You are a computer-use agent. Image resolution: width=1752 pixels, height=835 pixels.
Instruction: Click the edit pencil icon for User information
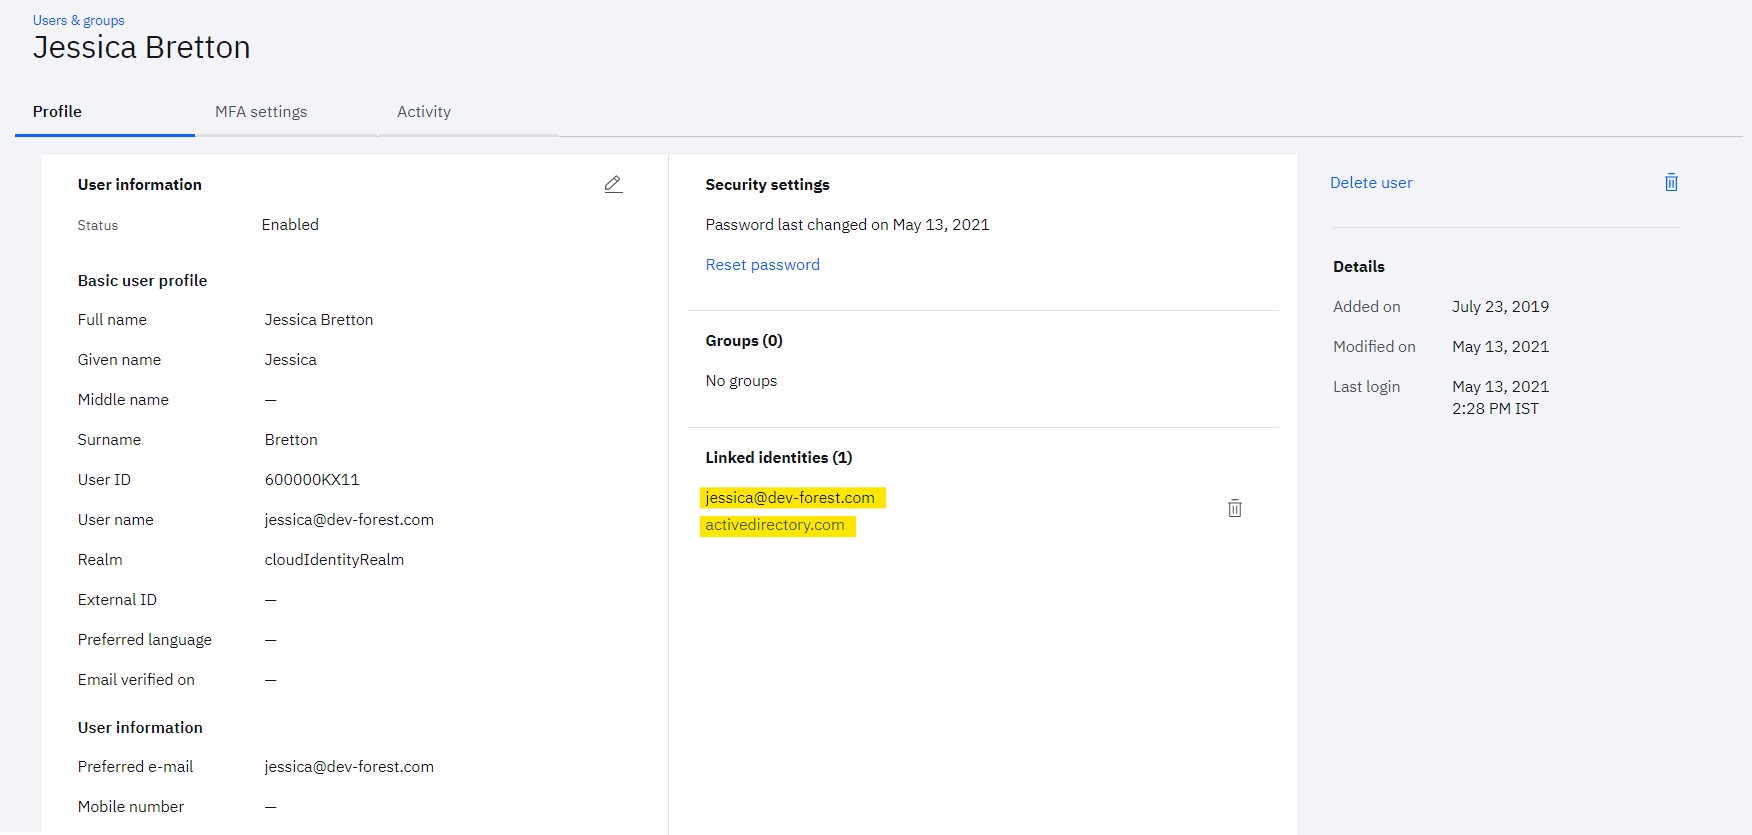click(613, 184)
